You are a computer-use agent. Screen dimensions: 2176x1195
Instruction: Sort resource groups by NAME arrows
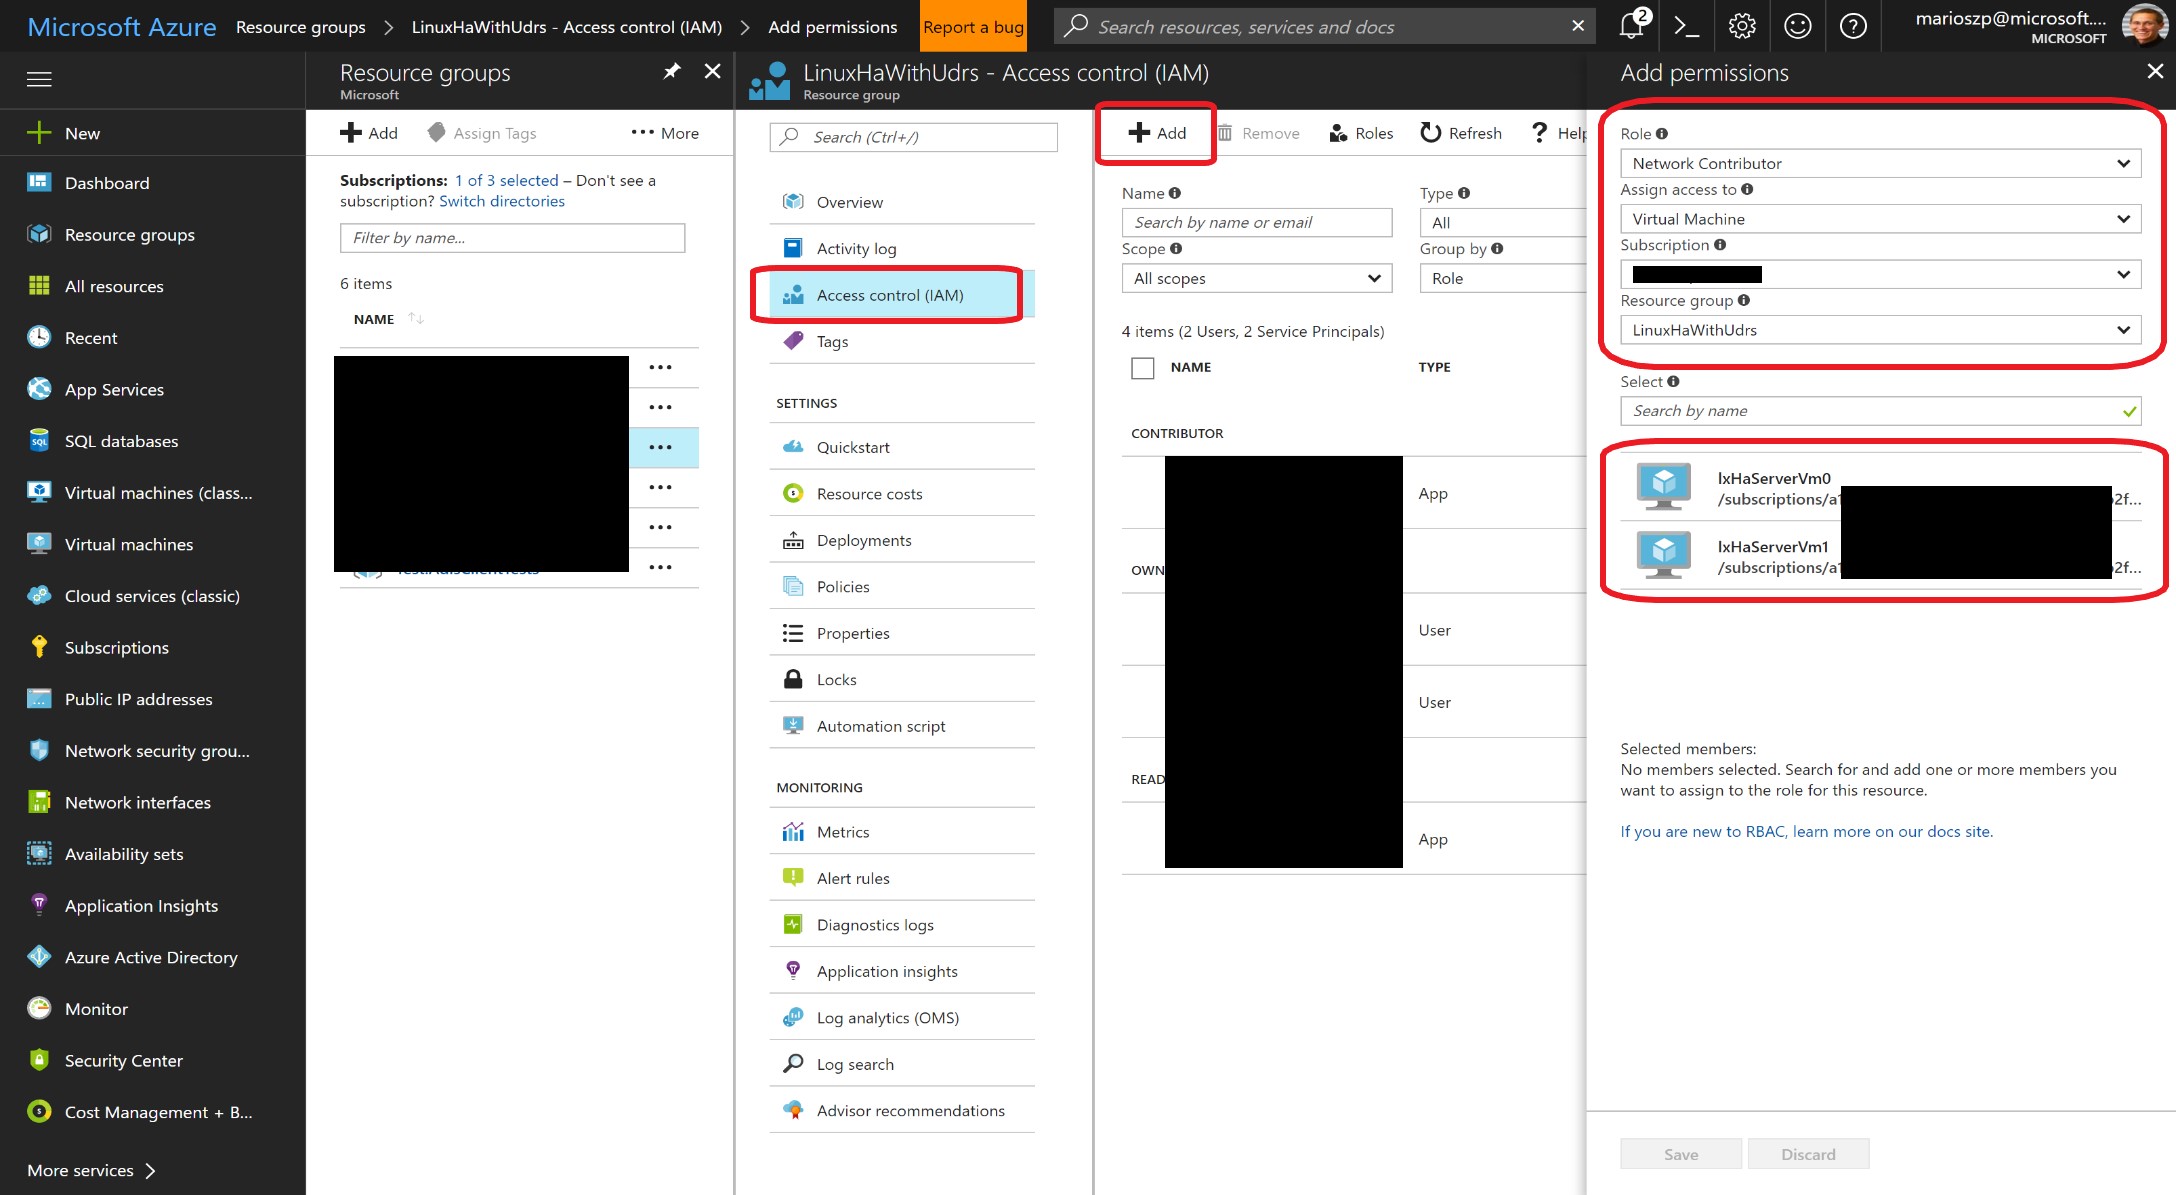(416, 319)
